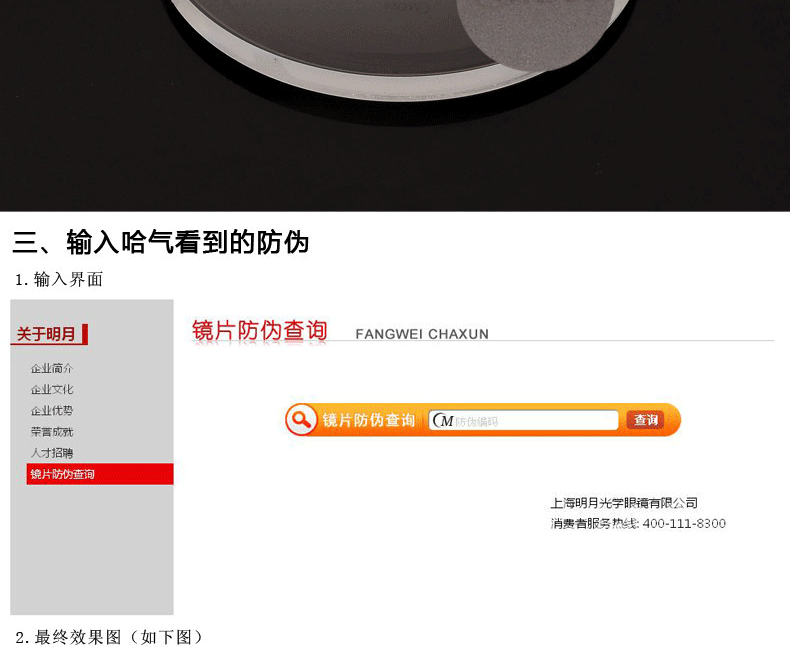Viewport: 790px width, 647px height.
Task: Focus the 防伪编码 input field
Action: point(523,420)
